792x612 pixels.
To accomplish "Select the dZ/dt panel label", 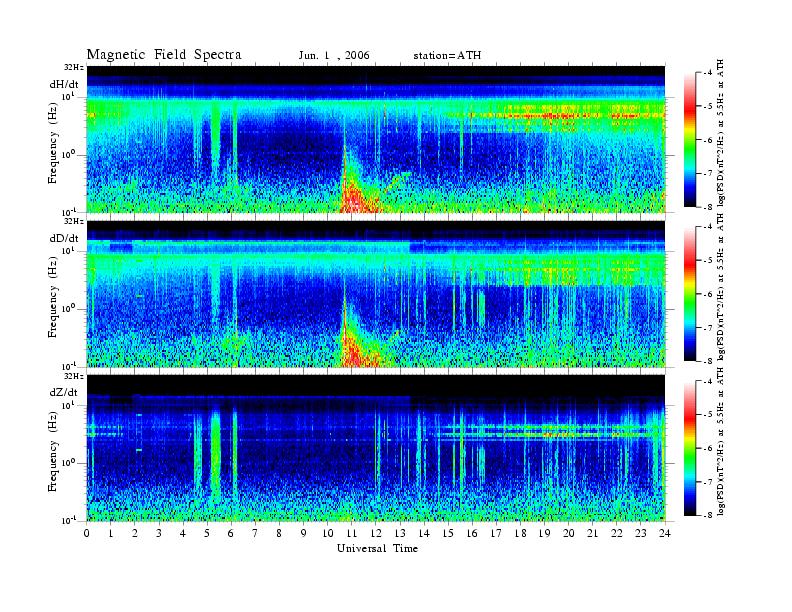I will 64,392.
